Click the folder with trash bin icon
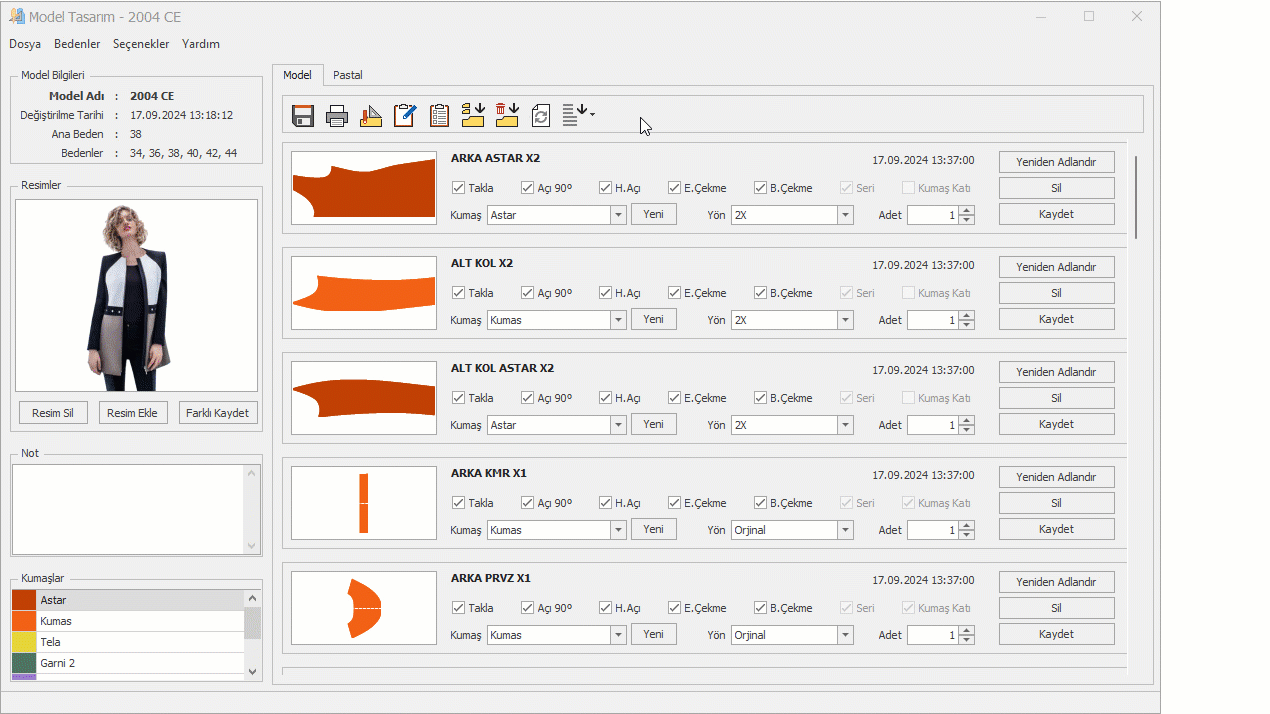1270x714 pixels. click(x=507, y=115)
